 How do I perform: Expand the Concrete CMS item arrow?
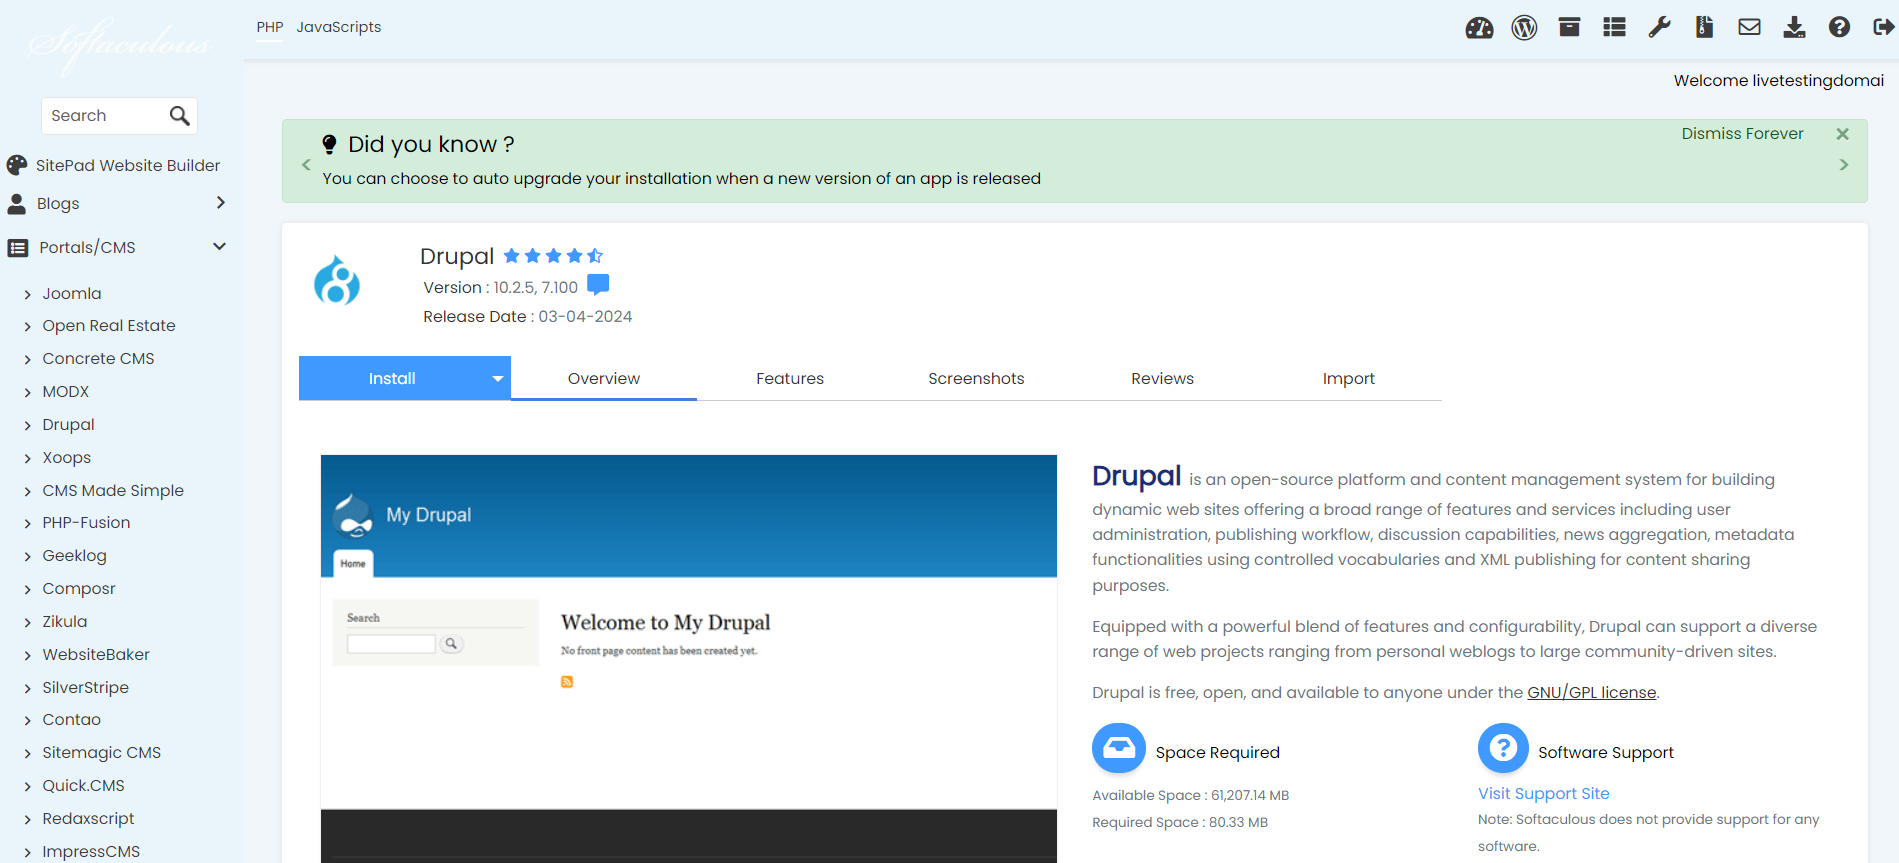click(x=28, y=360)
